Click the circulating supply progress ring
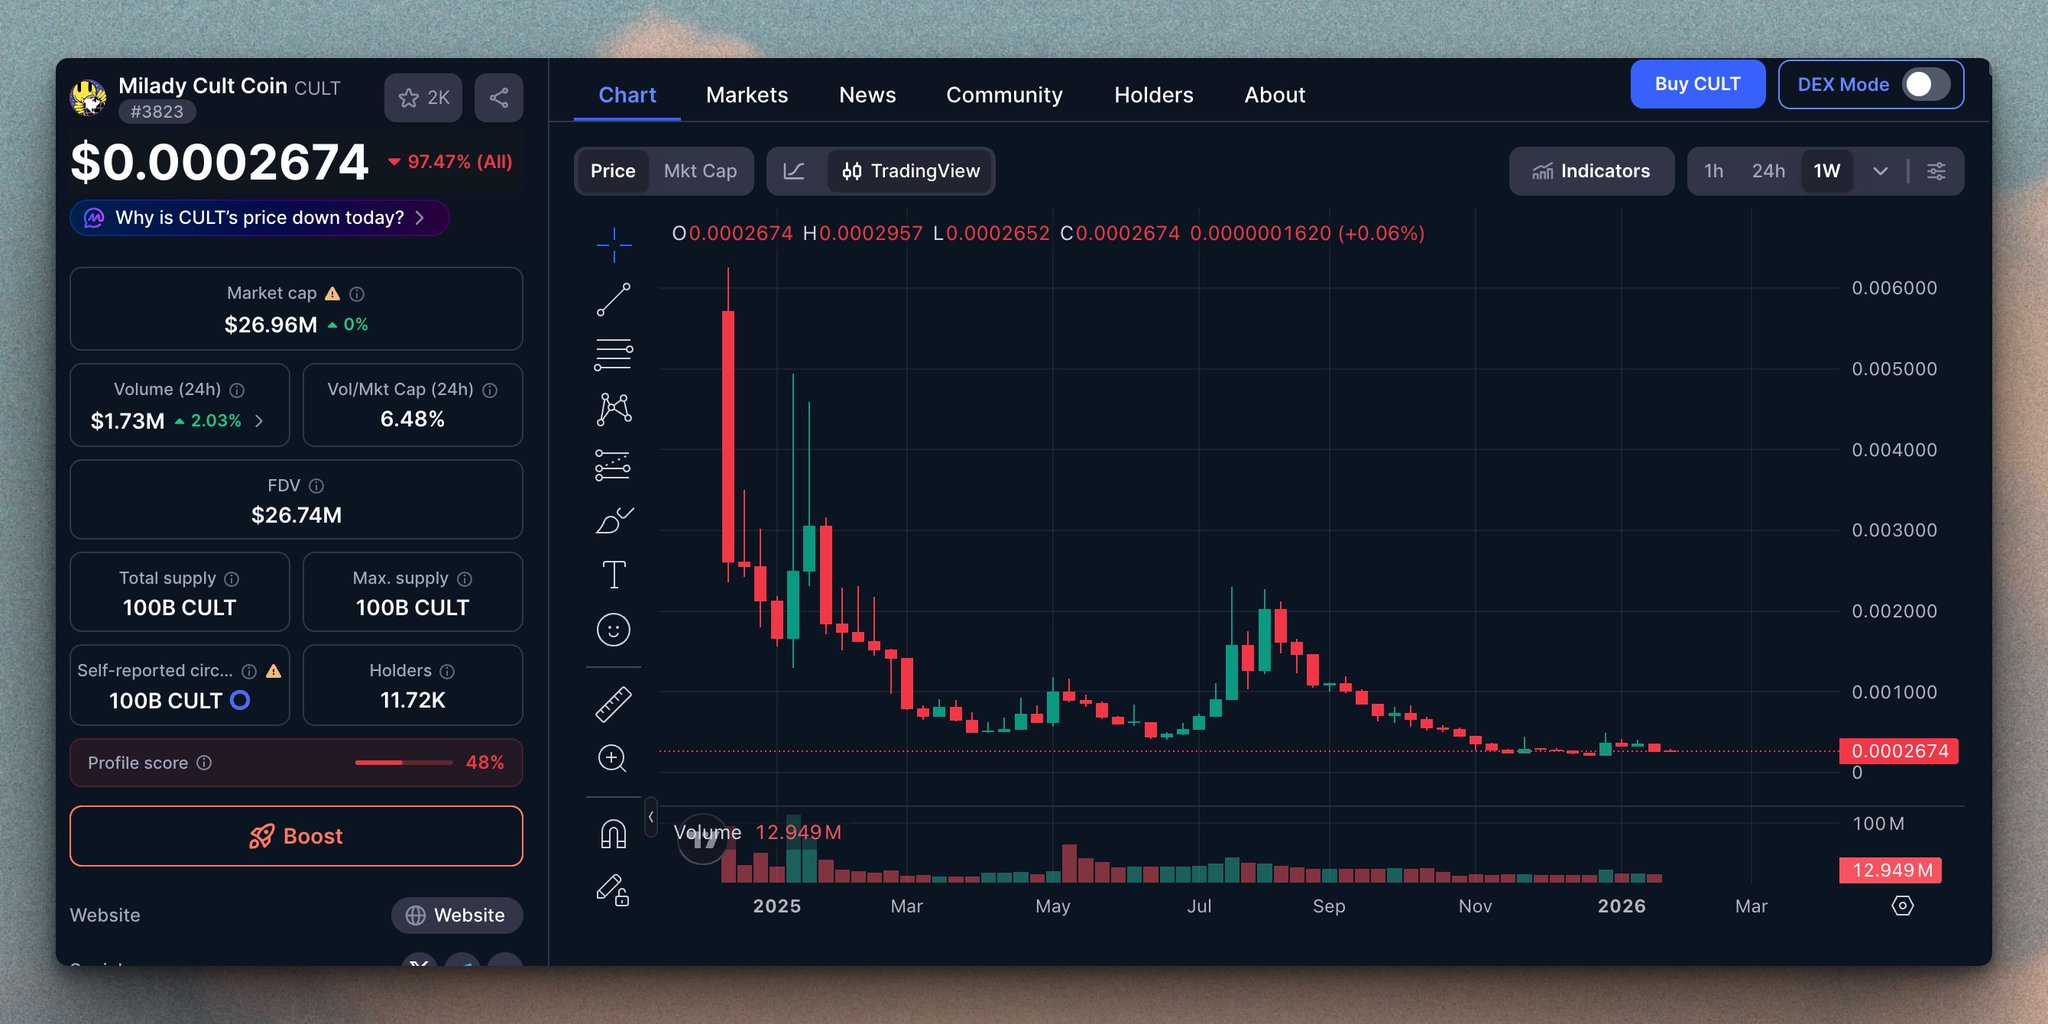Screen dimensions: 2048x1024 pyautogui.click(x=240, y=700)
